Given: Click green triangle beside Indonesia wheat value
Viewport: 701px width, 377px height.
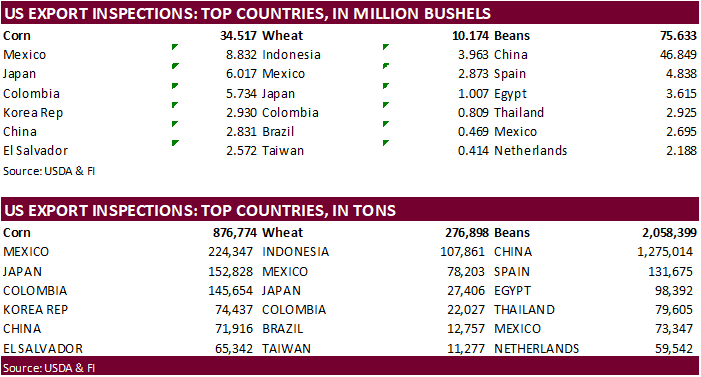Looking at the screenshot, I should pyautogui.click(x=386, y=47).
